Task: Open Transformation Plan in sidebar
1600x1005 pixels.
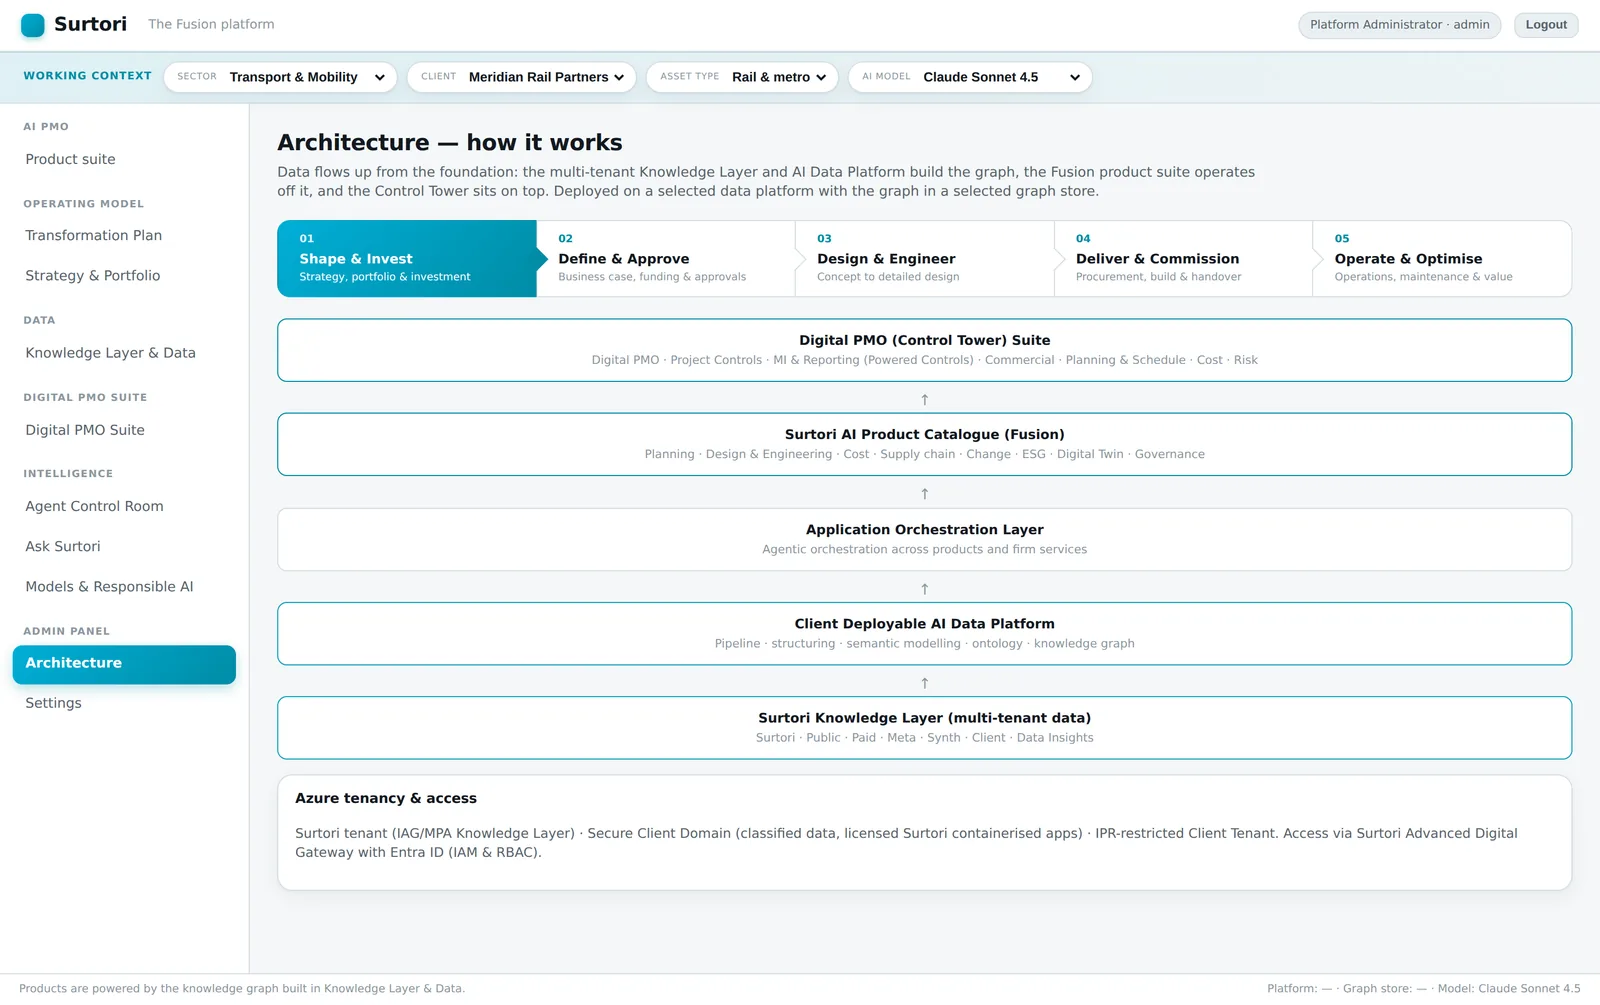Action: pyautogui.click(x=124, y=235)
